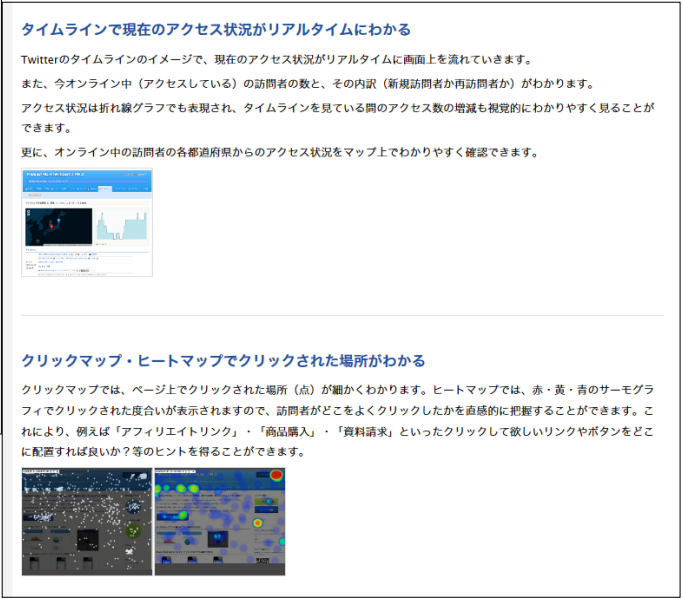
Task: Click the heading タイムラインで現在のアクセス状況がリアルタイムにわかる
Action: (216, 30)
